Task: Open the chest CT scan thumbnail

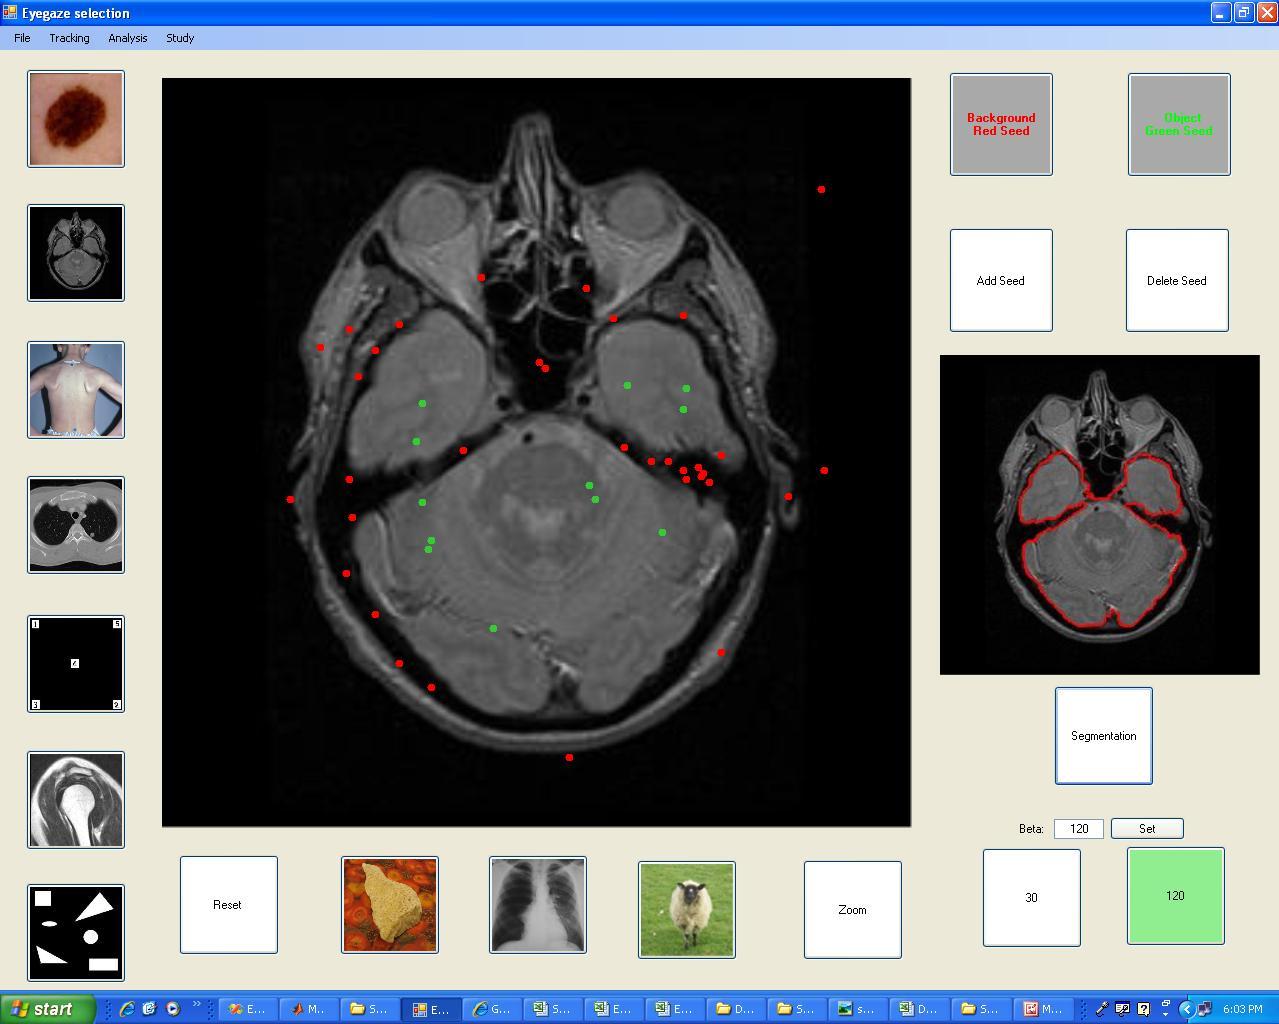Action: pos(76,525)
